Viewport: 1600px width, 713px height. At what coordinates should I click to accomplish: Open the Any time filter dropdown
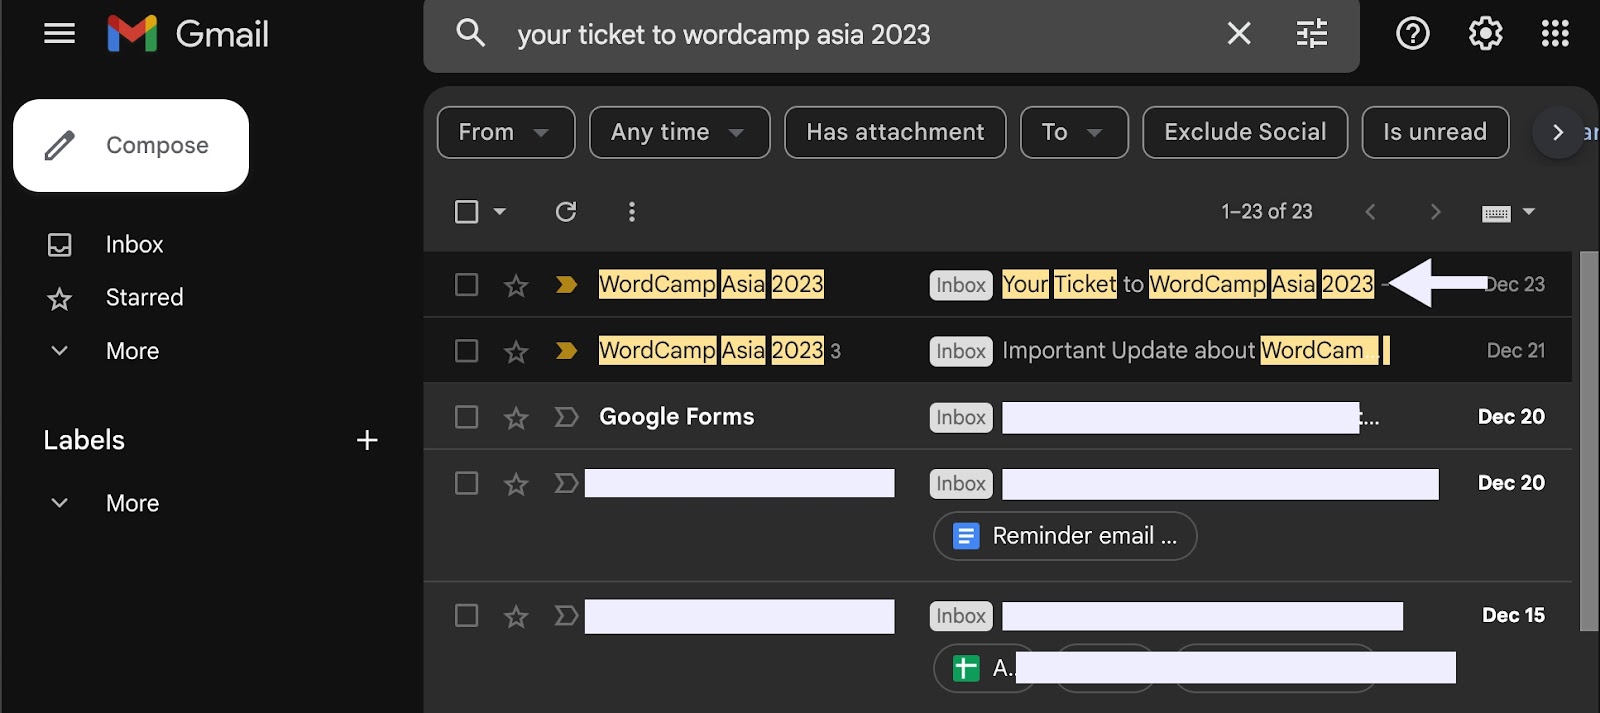click(680, 132)
